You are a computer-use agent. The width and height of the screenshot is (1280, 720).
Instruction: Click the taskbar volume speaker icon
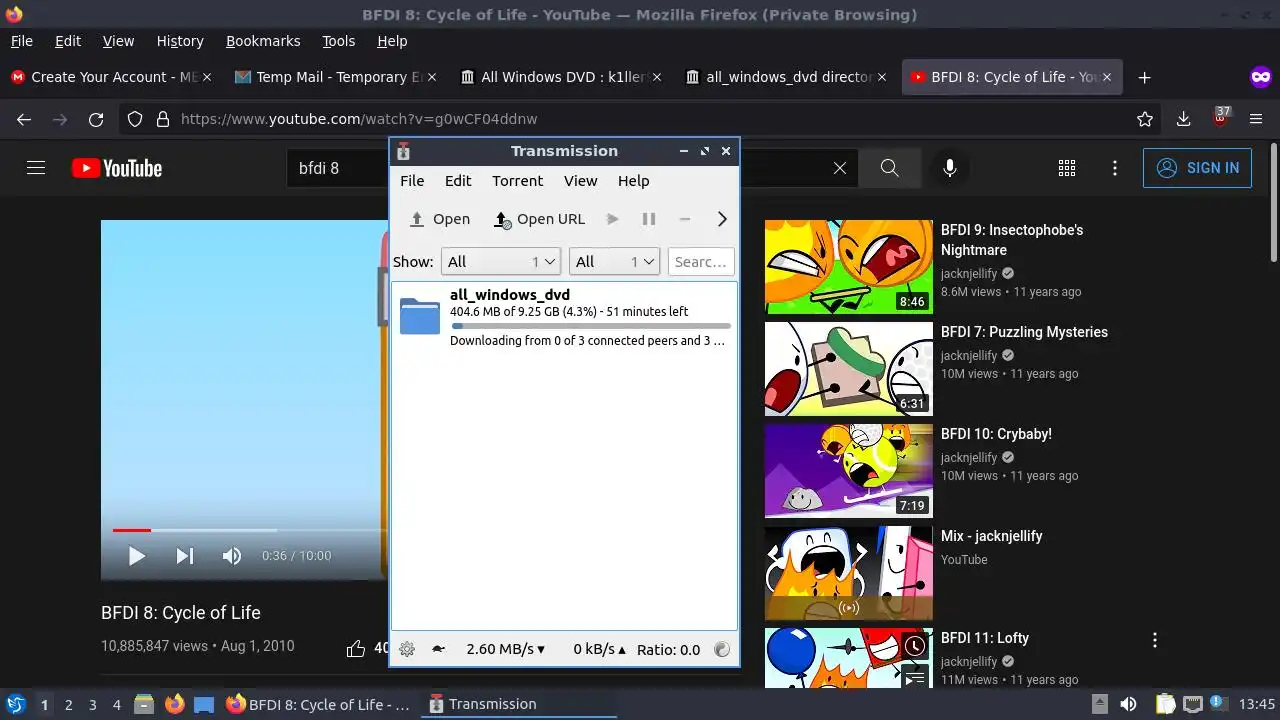pyautogui.click(x=1128, y=704)
